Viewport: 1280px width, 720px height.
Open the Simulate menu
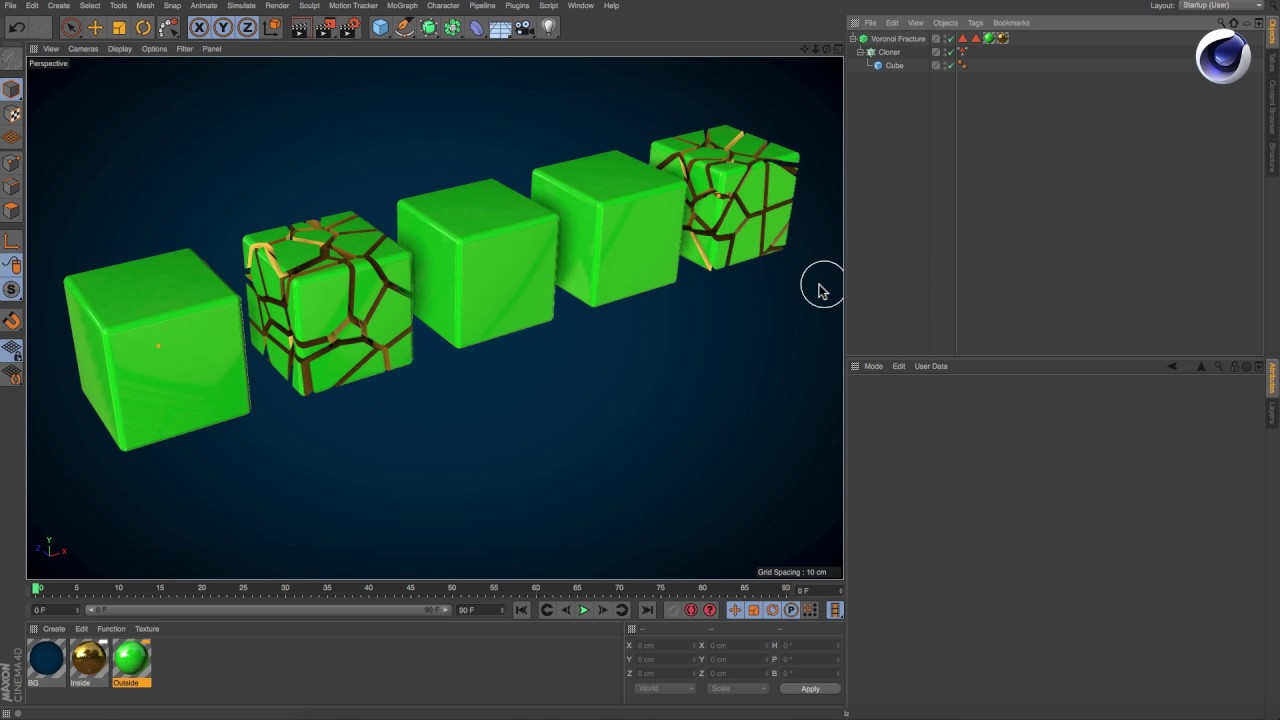tap(241, 5)
